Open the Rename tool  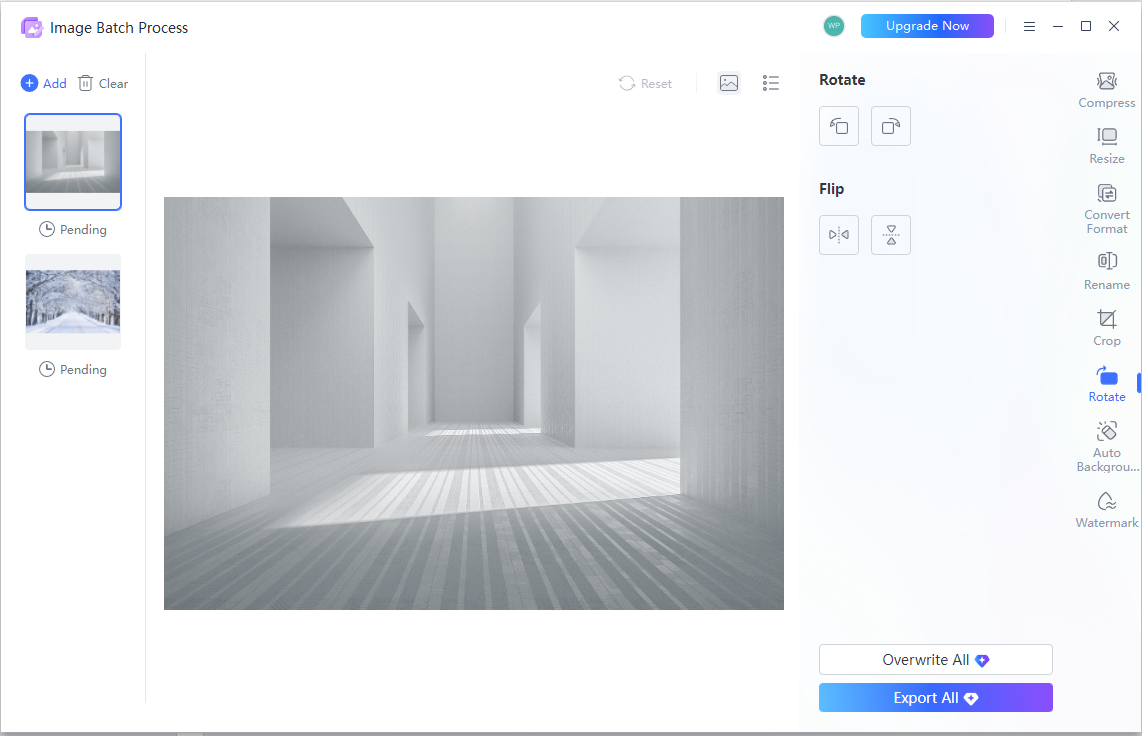tap(1106, 272)
